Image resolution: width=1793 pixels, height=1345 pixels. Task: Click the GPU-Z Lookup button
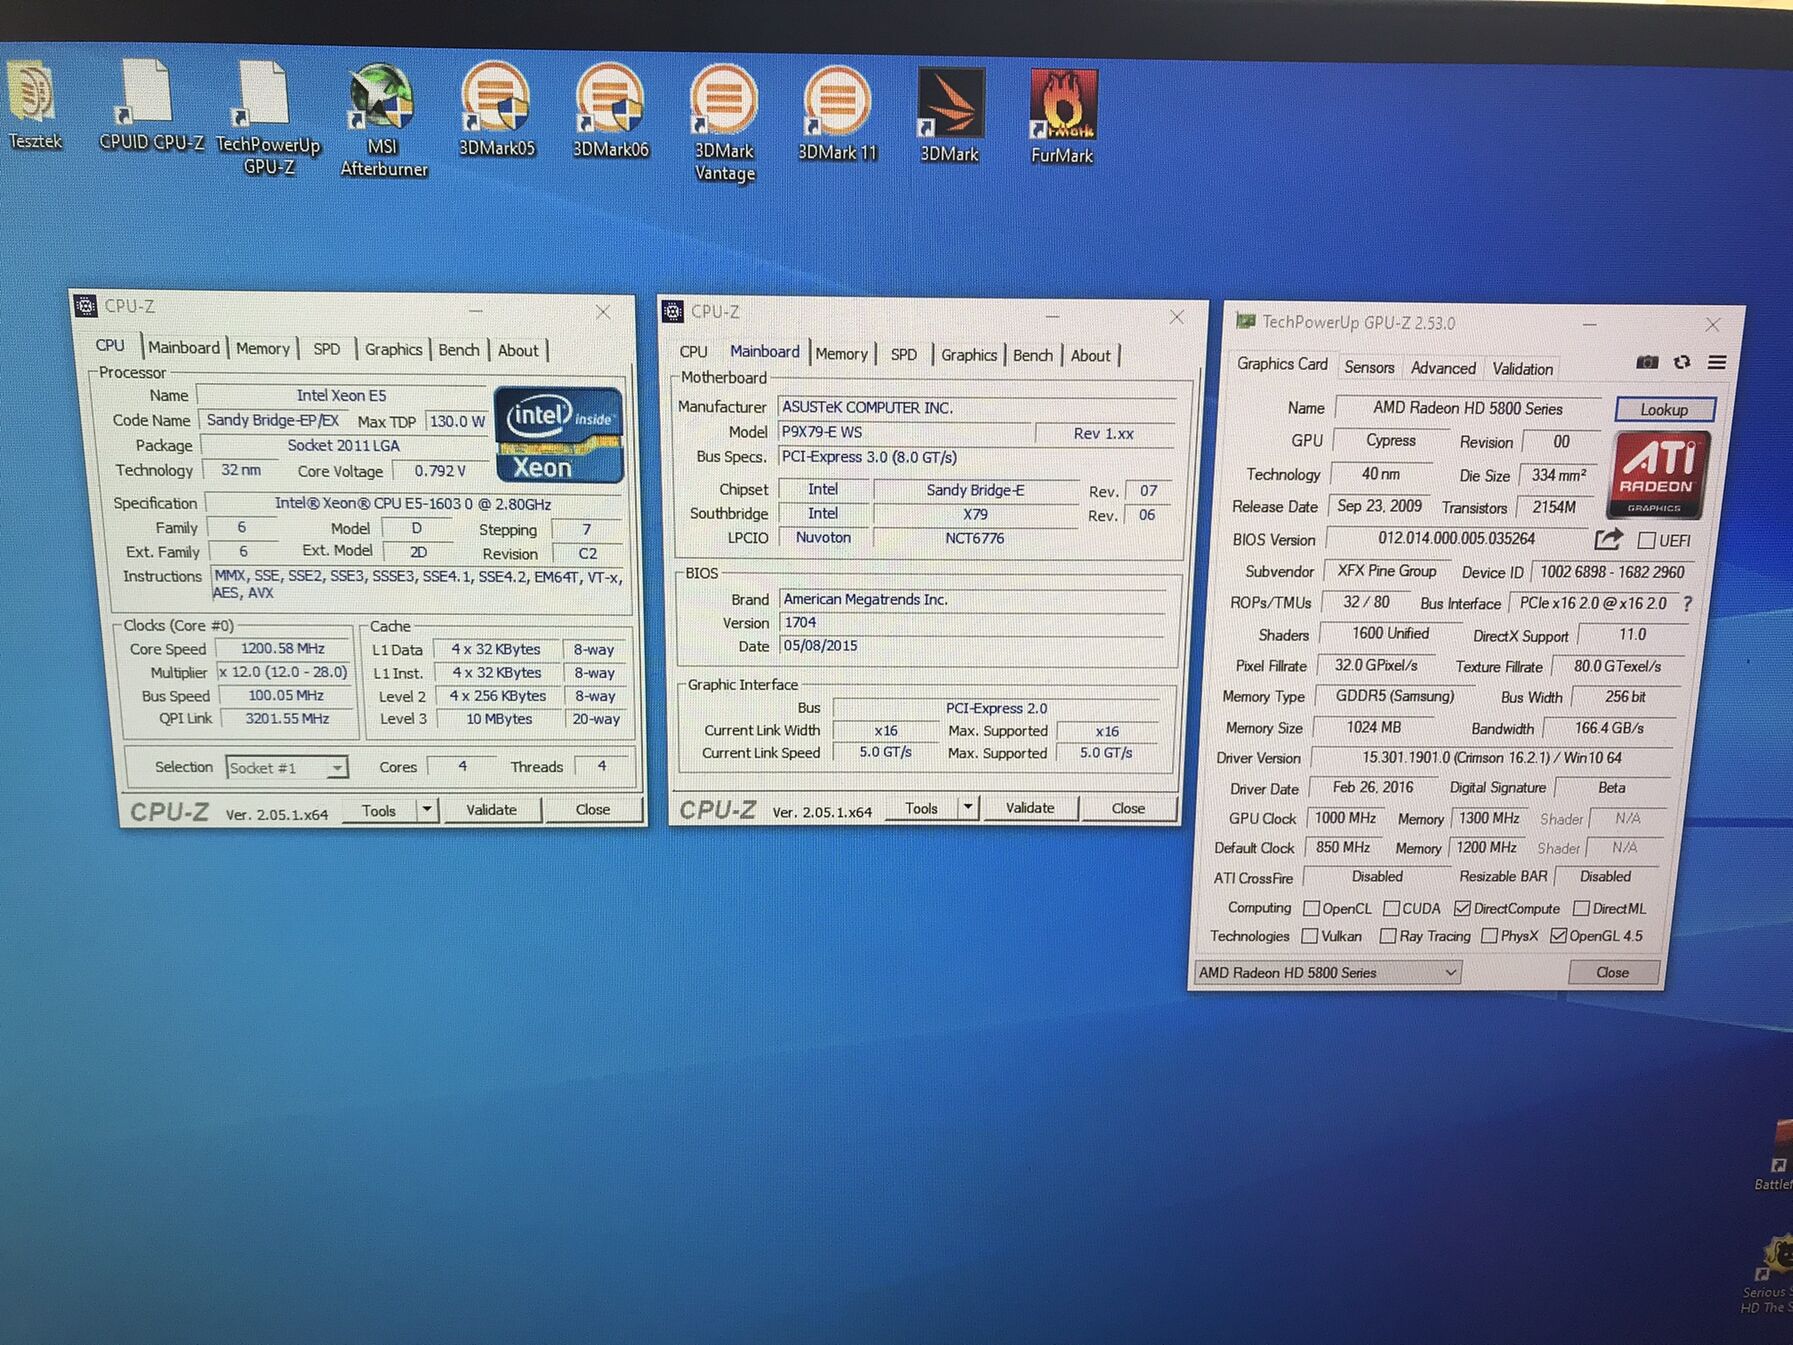1664,409
